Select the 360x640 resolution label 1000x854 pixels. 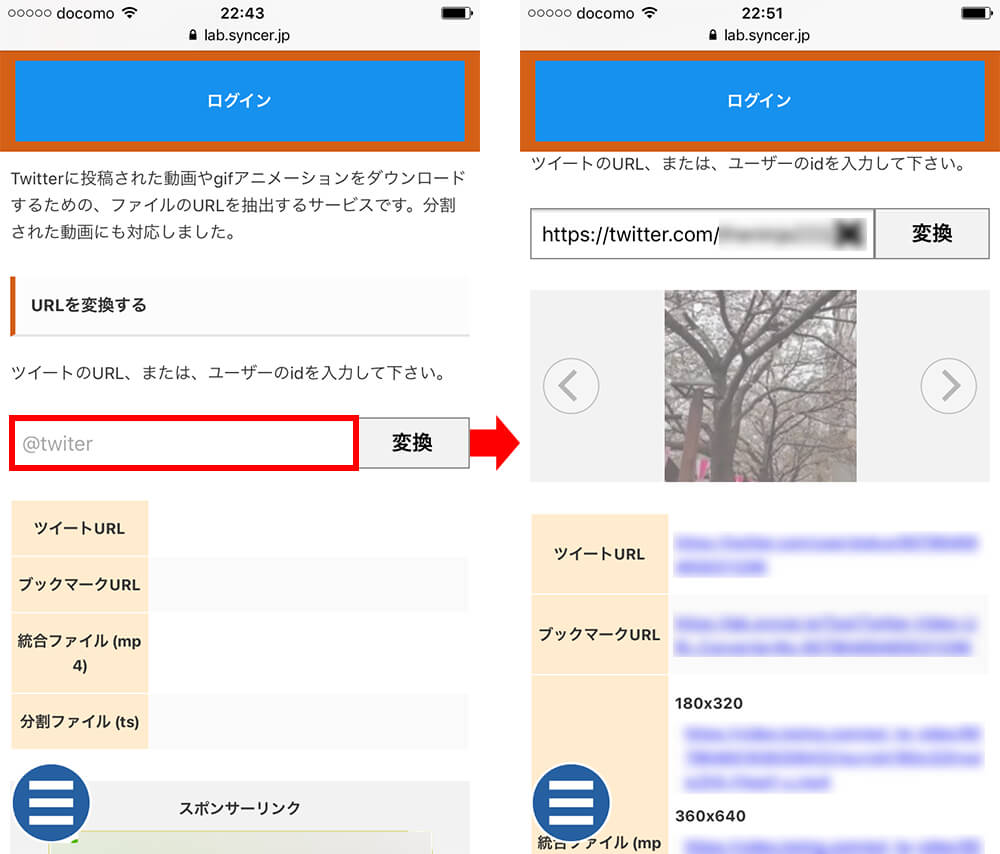click(710, 816)
